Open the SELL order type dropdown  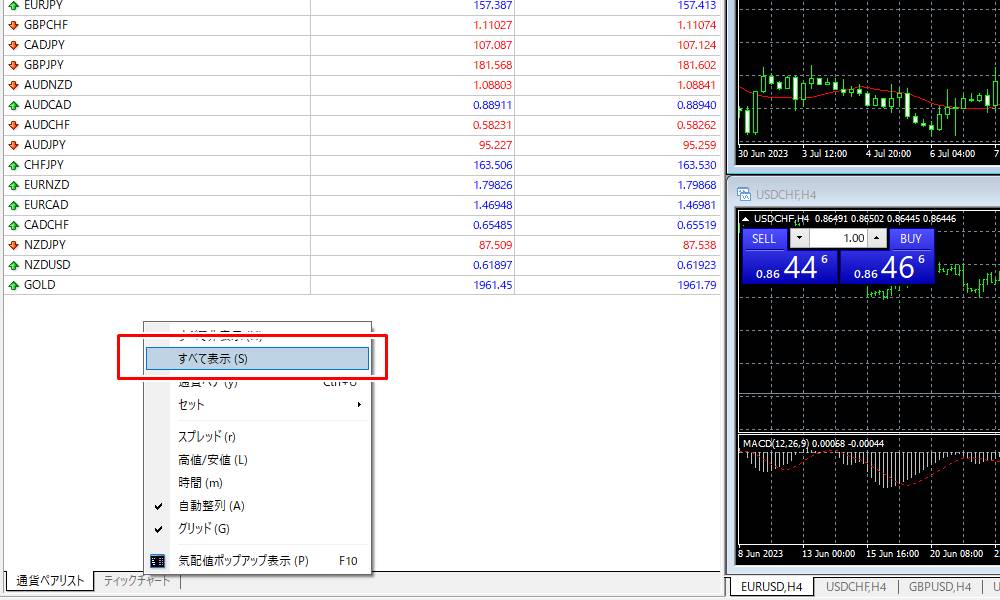[797, 239]
